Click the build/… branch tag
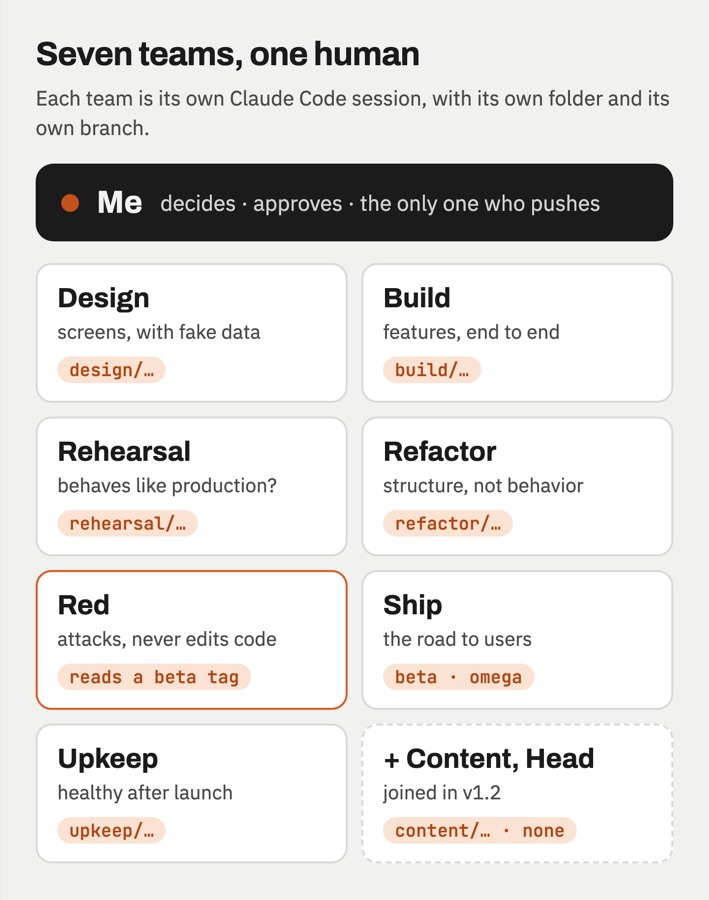The image size is (709, 900). click(432, 370)
